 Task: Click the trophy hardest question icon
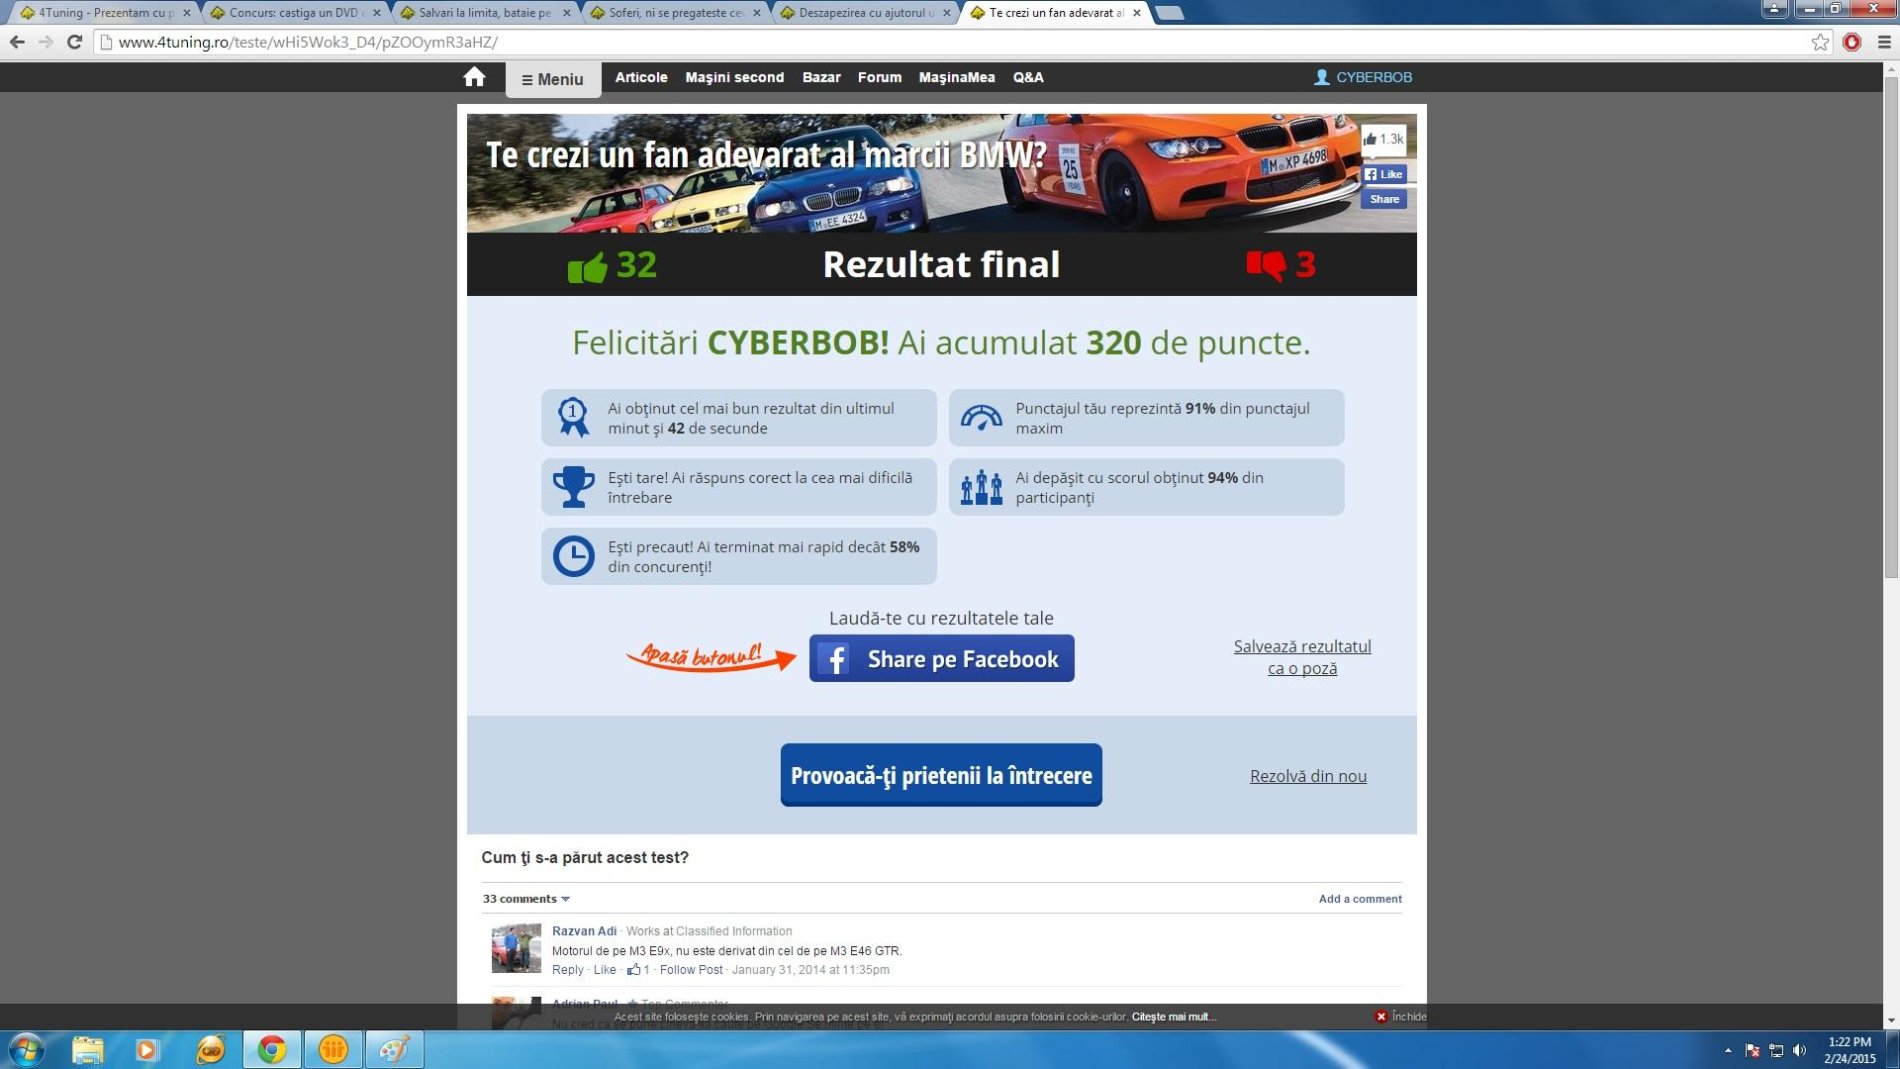coord(573,487)
